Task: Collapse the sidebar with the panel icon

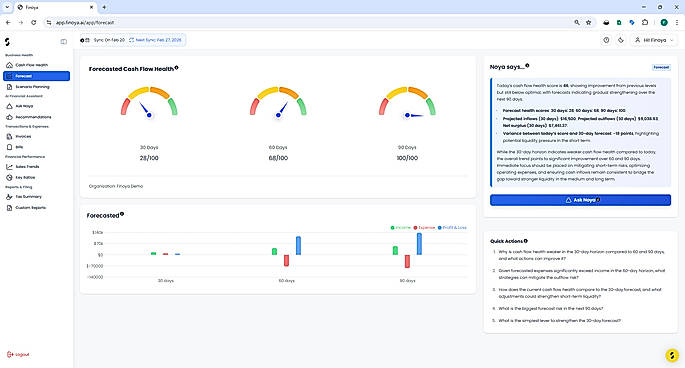Action: point(63,42)
